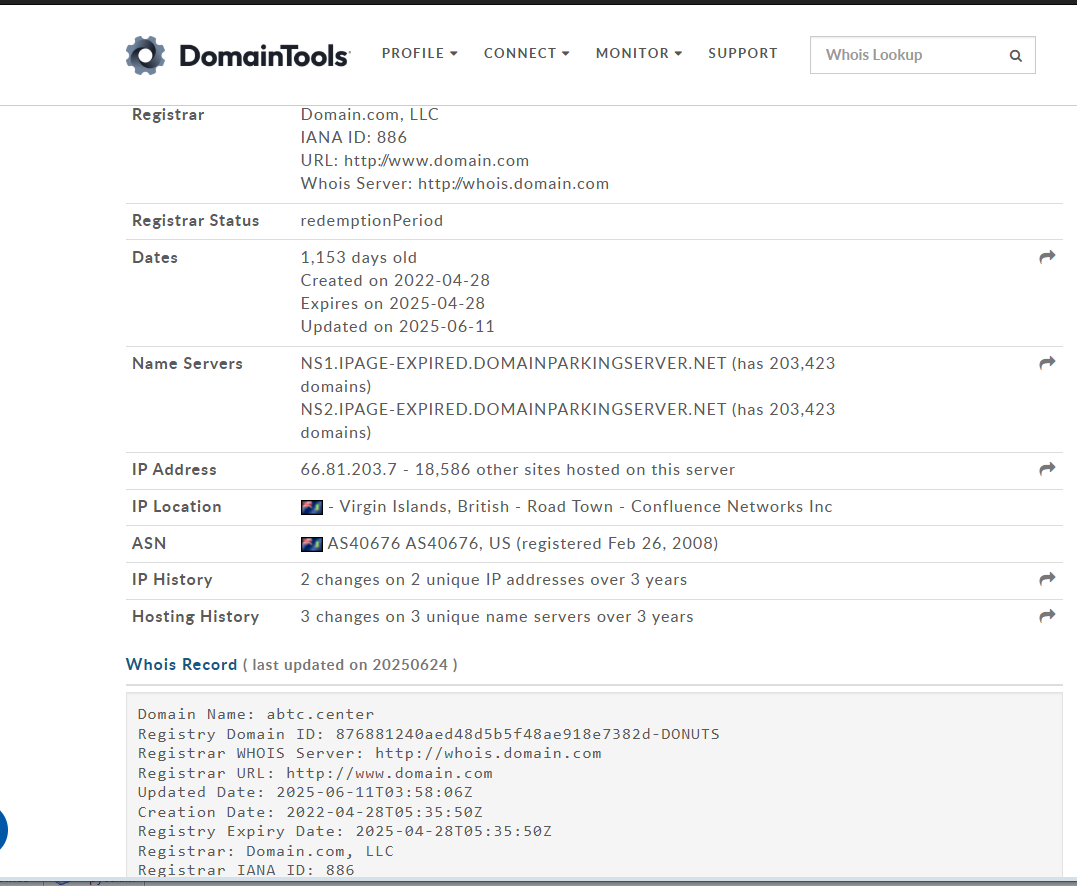Click the Hosting History arrow icon

pyautogui.click(x=1047, y=616)
